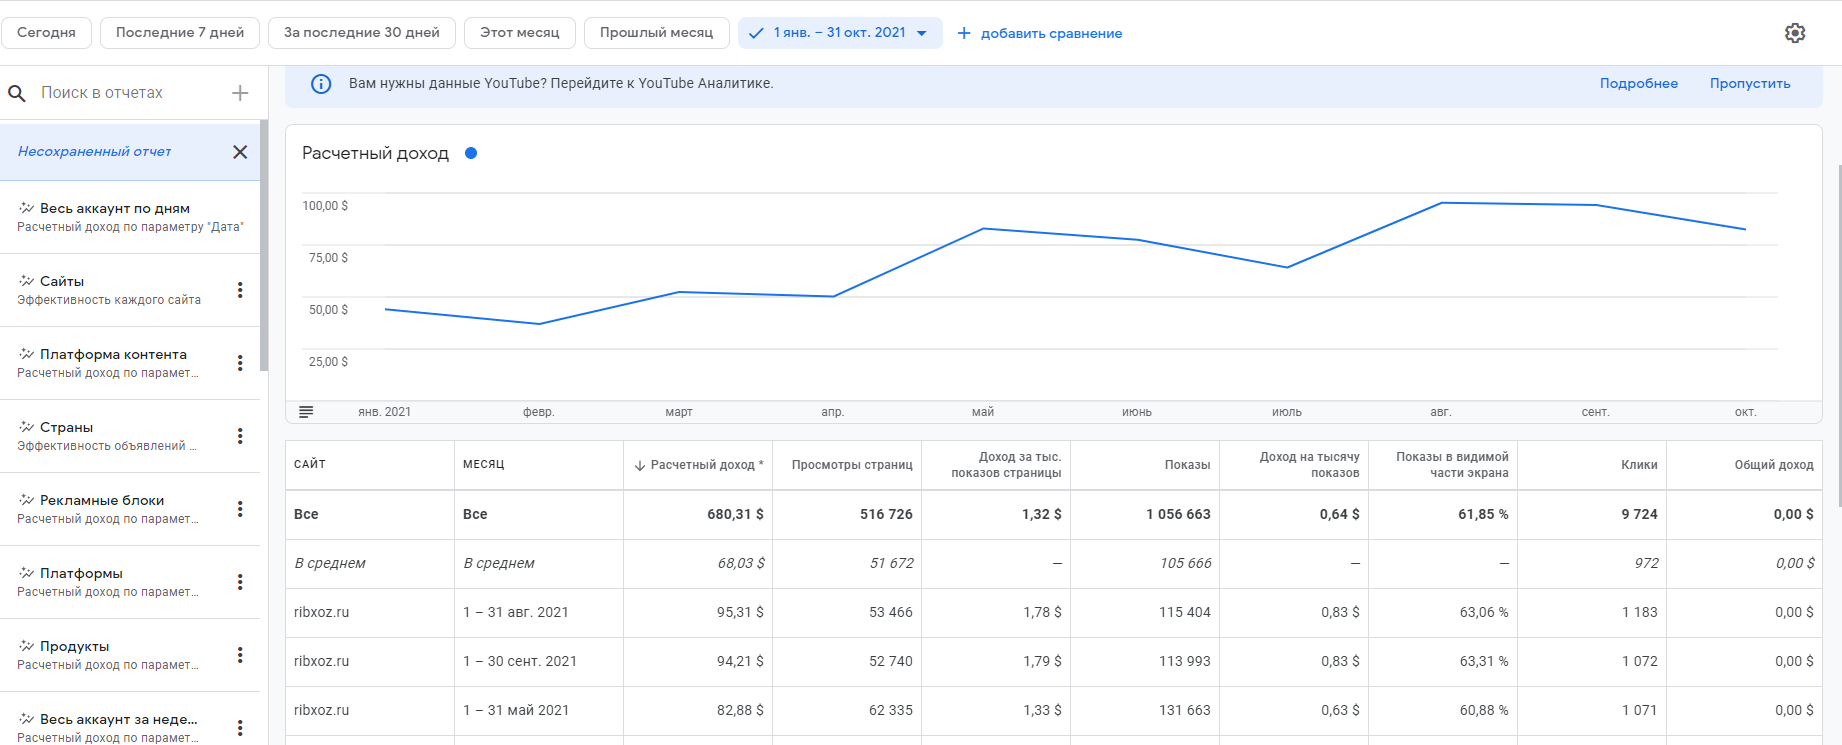Select the Сегодня date filter
This screenshot has height=745, width=1842.
(x=46, y=33)
